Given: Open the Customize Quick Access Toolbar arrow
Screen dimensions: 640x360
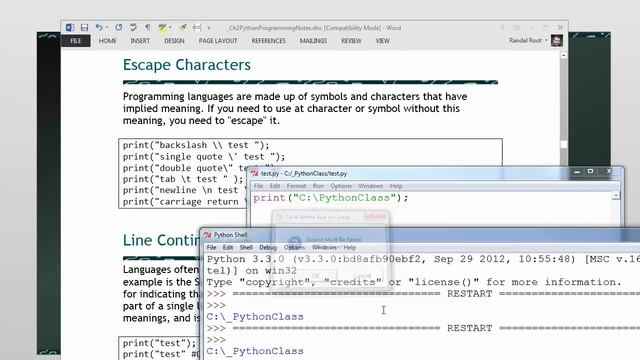Looking at the screenshot, I should 209,28.
